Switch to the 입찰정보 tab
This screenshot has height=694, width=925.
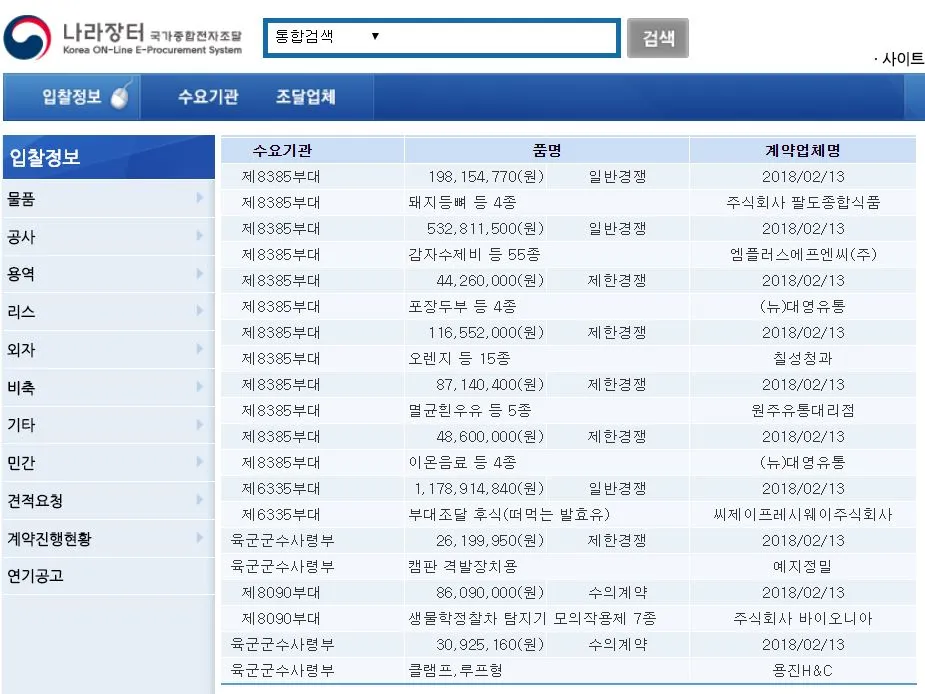pos(71,97)
